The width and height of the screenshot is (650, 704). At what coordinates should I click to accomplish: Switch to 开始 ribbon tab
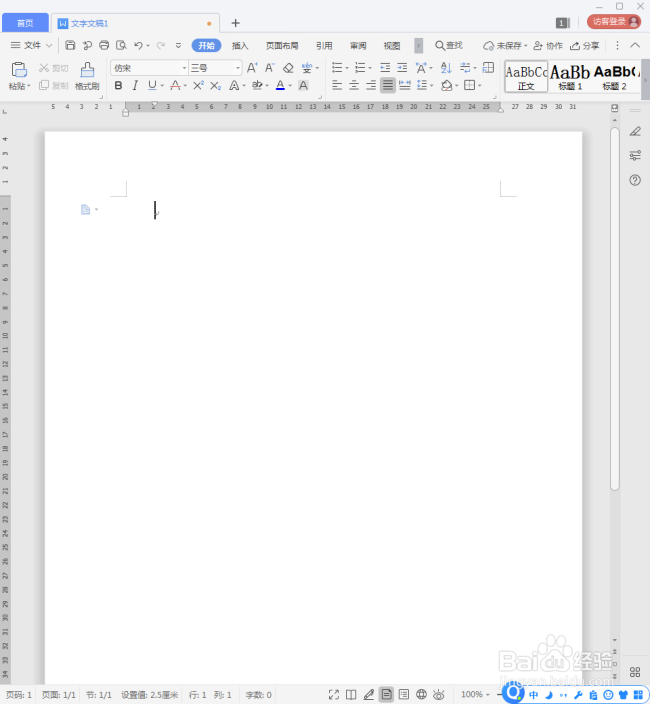point(206,45)
